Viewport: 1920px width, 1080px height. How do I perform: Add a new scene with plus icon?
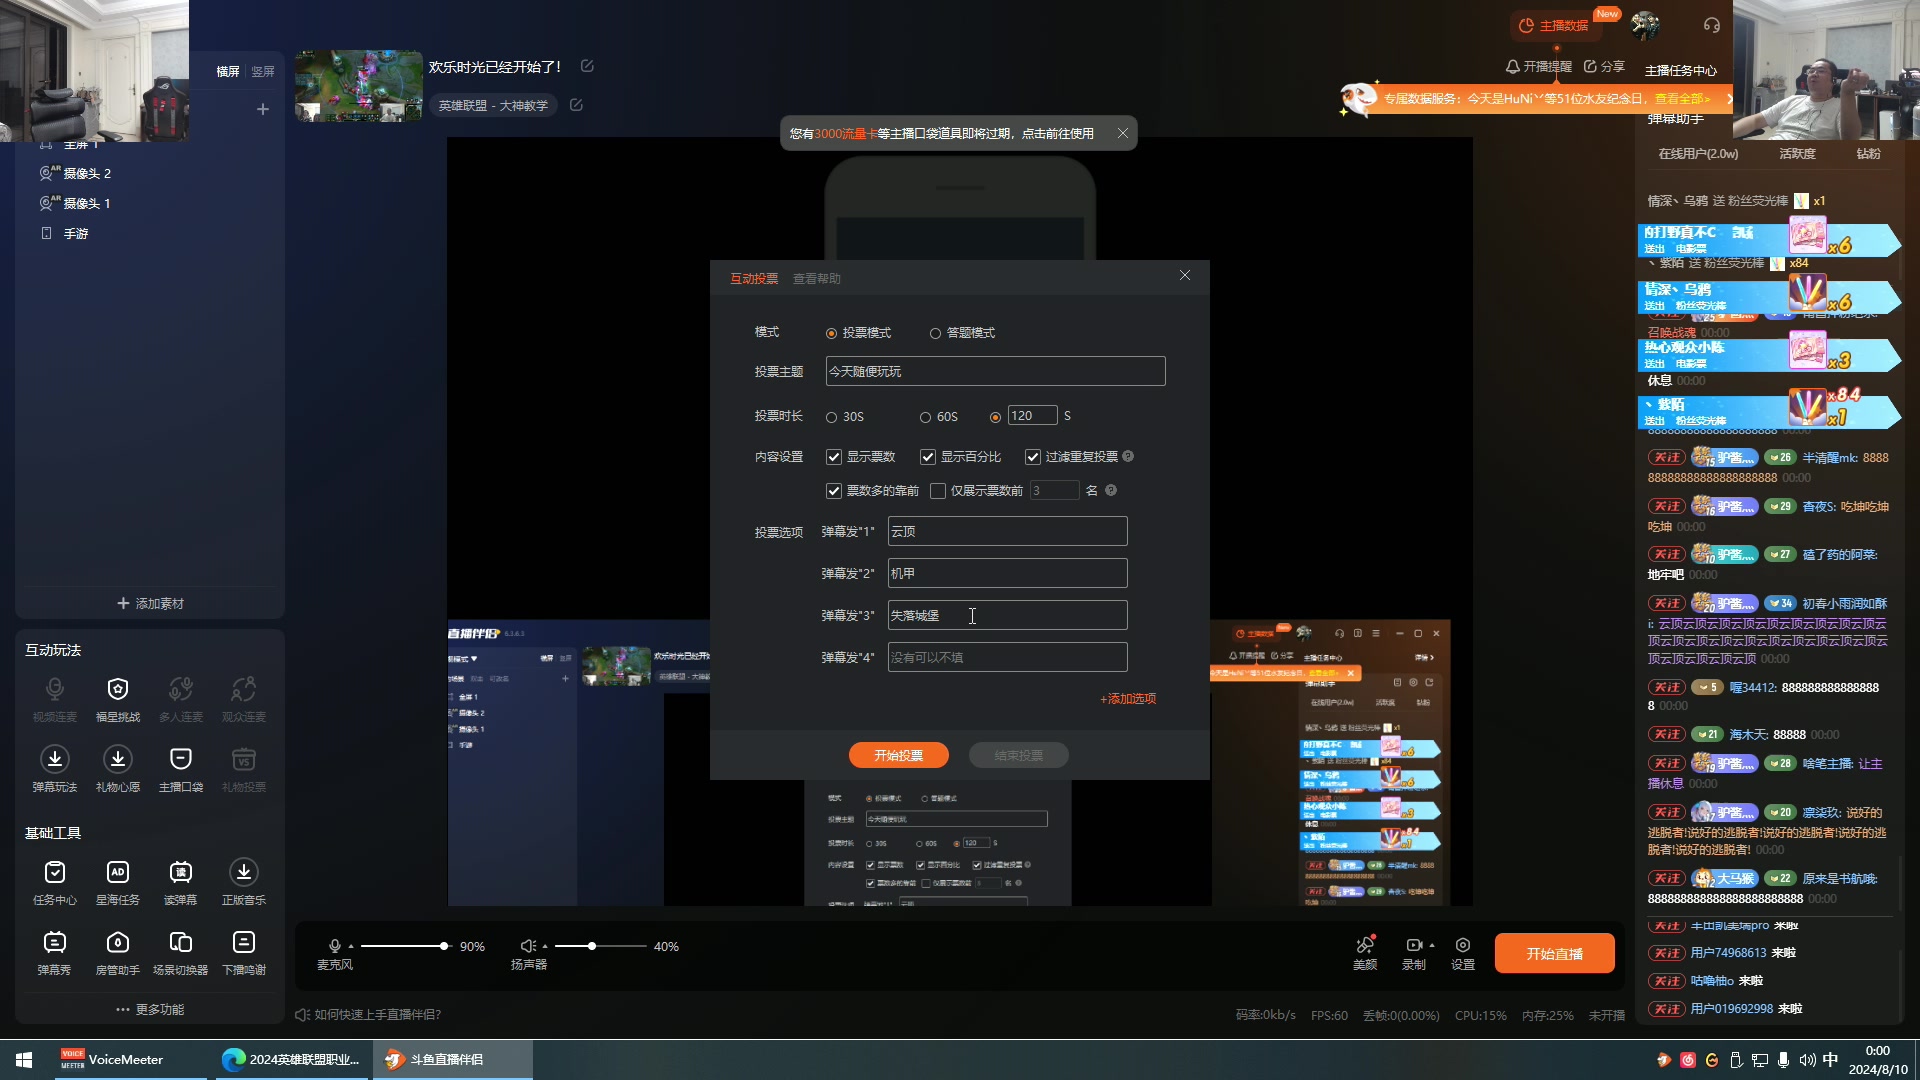pyautogui.click(x=263, y=109)
